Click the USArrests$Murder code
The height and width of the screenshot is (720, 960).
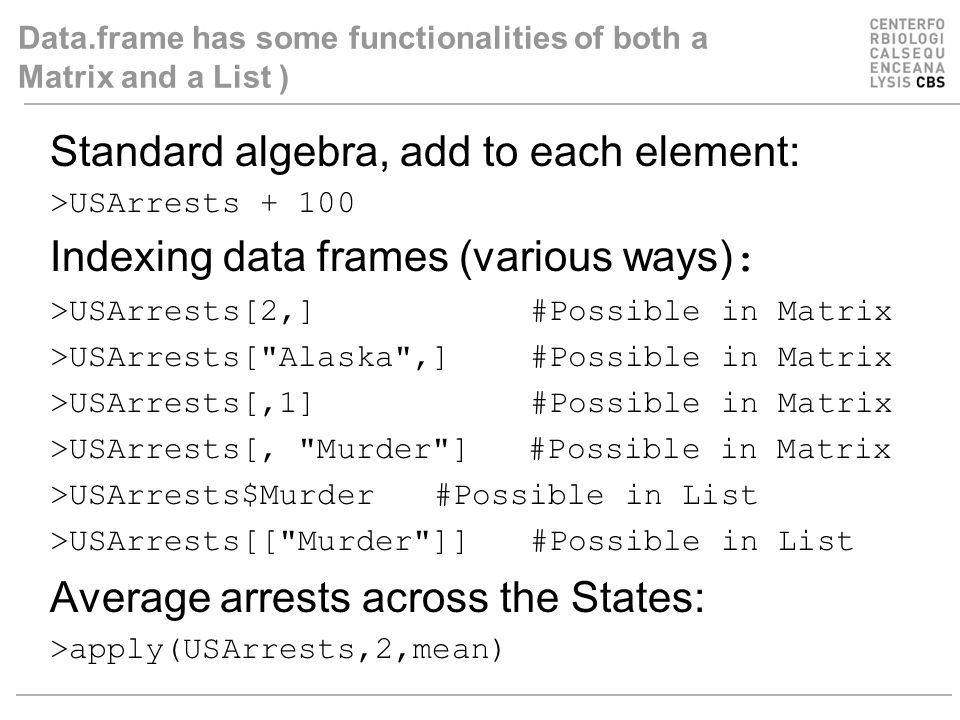212,495
